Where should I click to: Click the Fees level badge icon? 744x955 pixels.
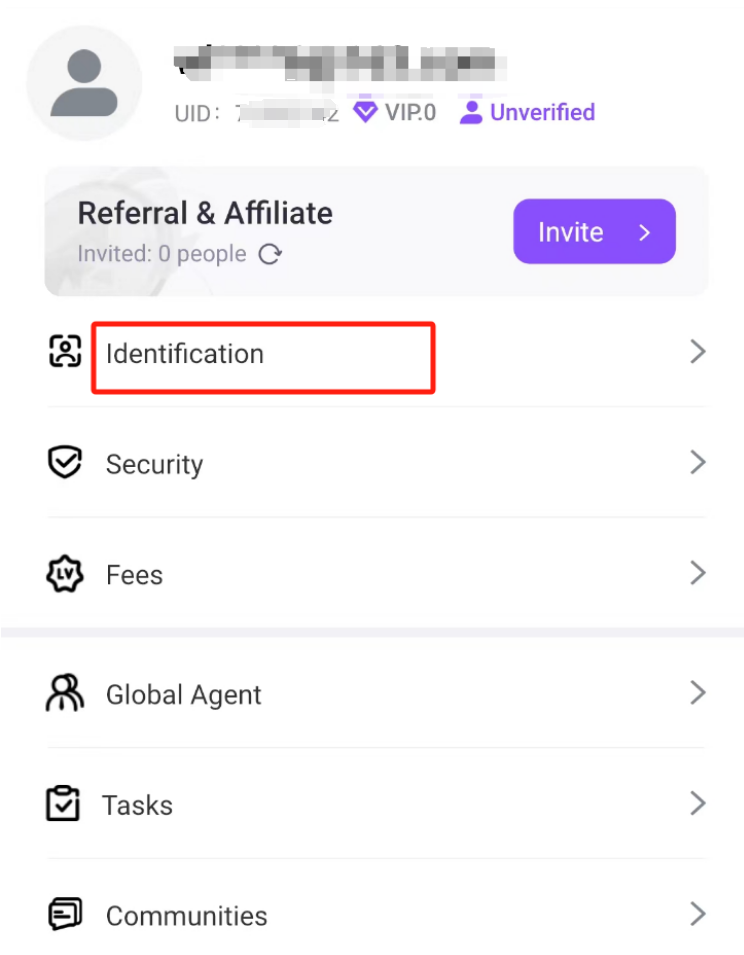[65, 574]
